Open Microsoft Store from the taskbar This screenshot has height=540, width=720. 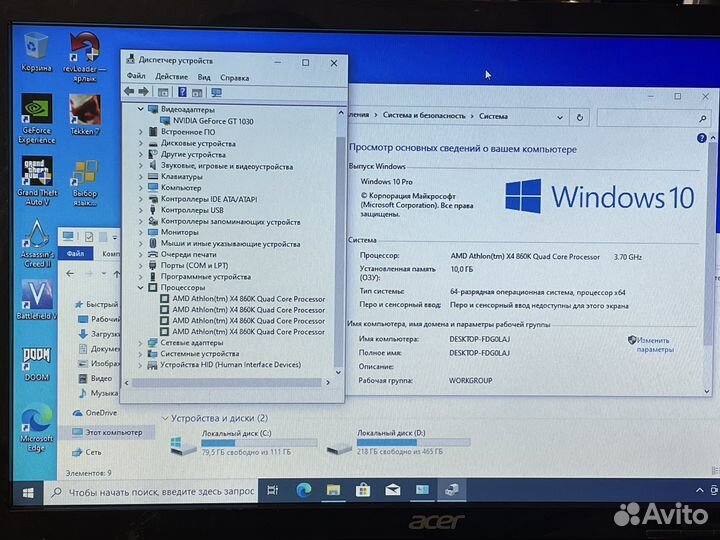363,490
